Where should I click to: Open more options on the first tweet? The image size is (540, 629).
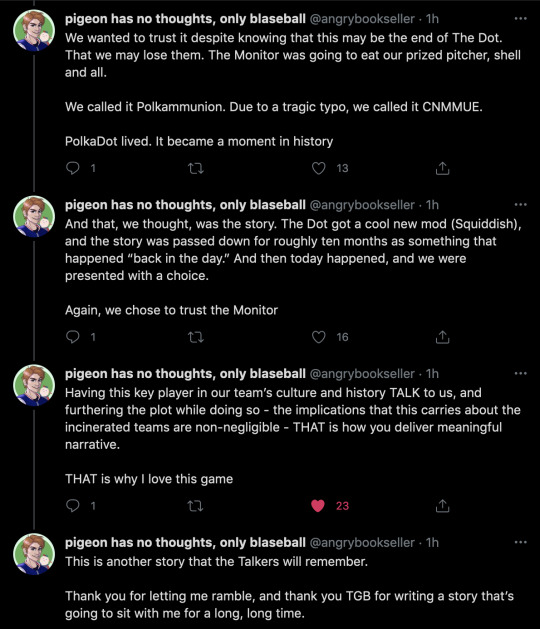(520, 18)
